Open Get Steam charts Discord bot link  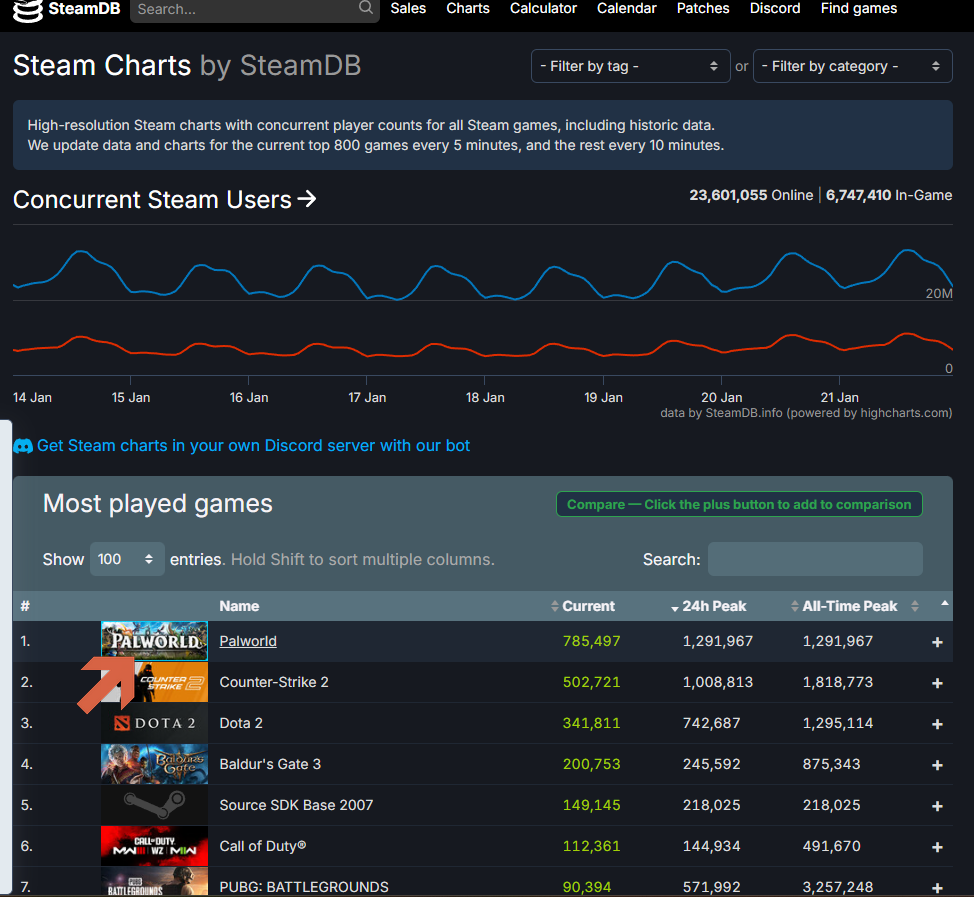pos(253,446)
